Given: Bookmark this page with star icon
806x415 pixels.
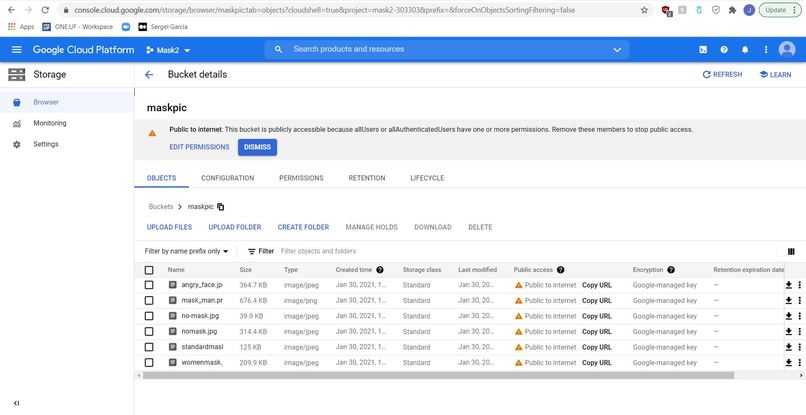Looking at the screenshot, I should tap(644, 10).
